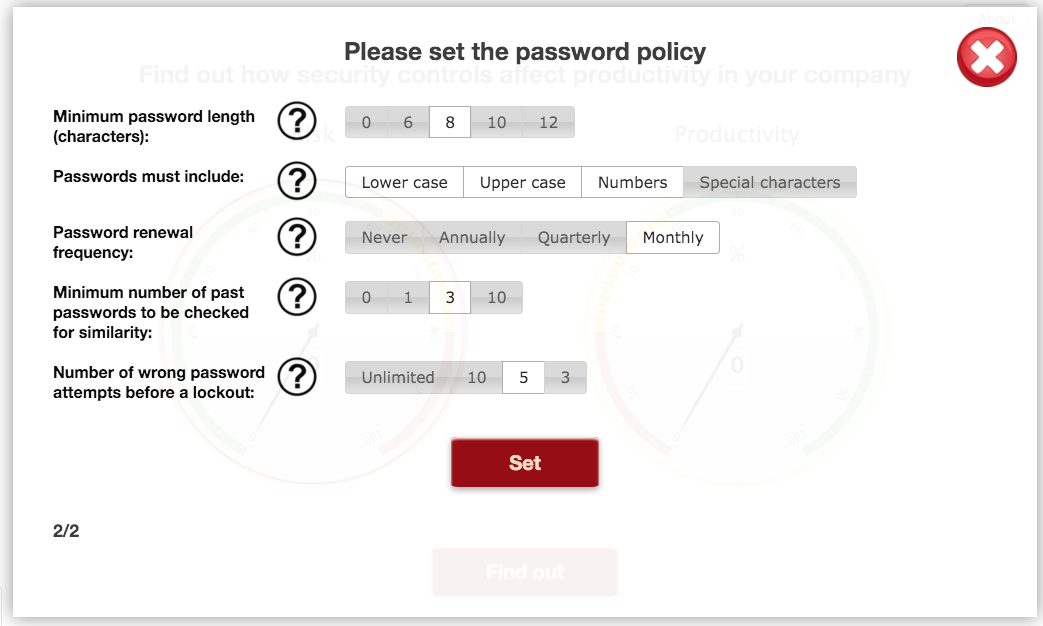Select Annually renewal frequency
Screen dimensions: 1043x626
[x=472, y=237]
